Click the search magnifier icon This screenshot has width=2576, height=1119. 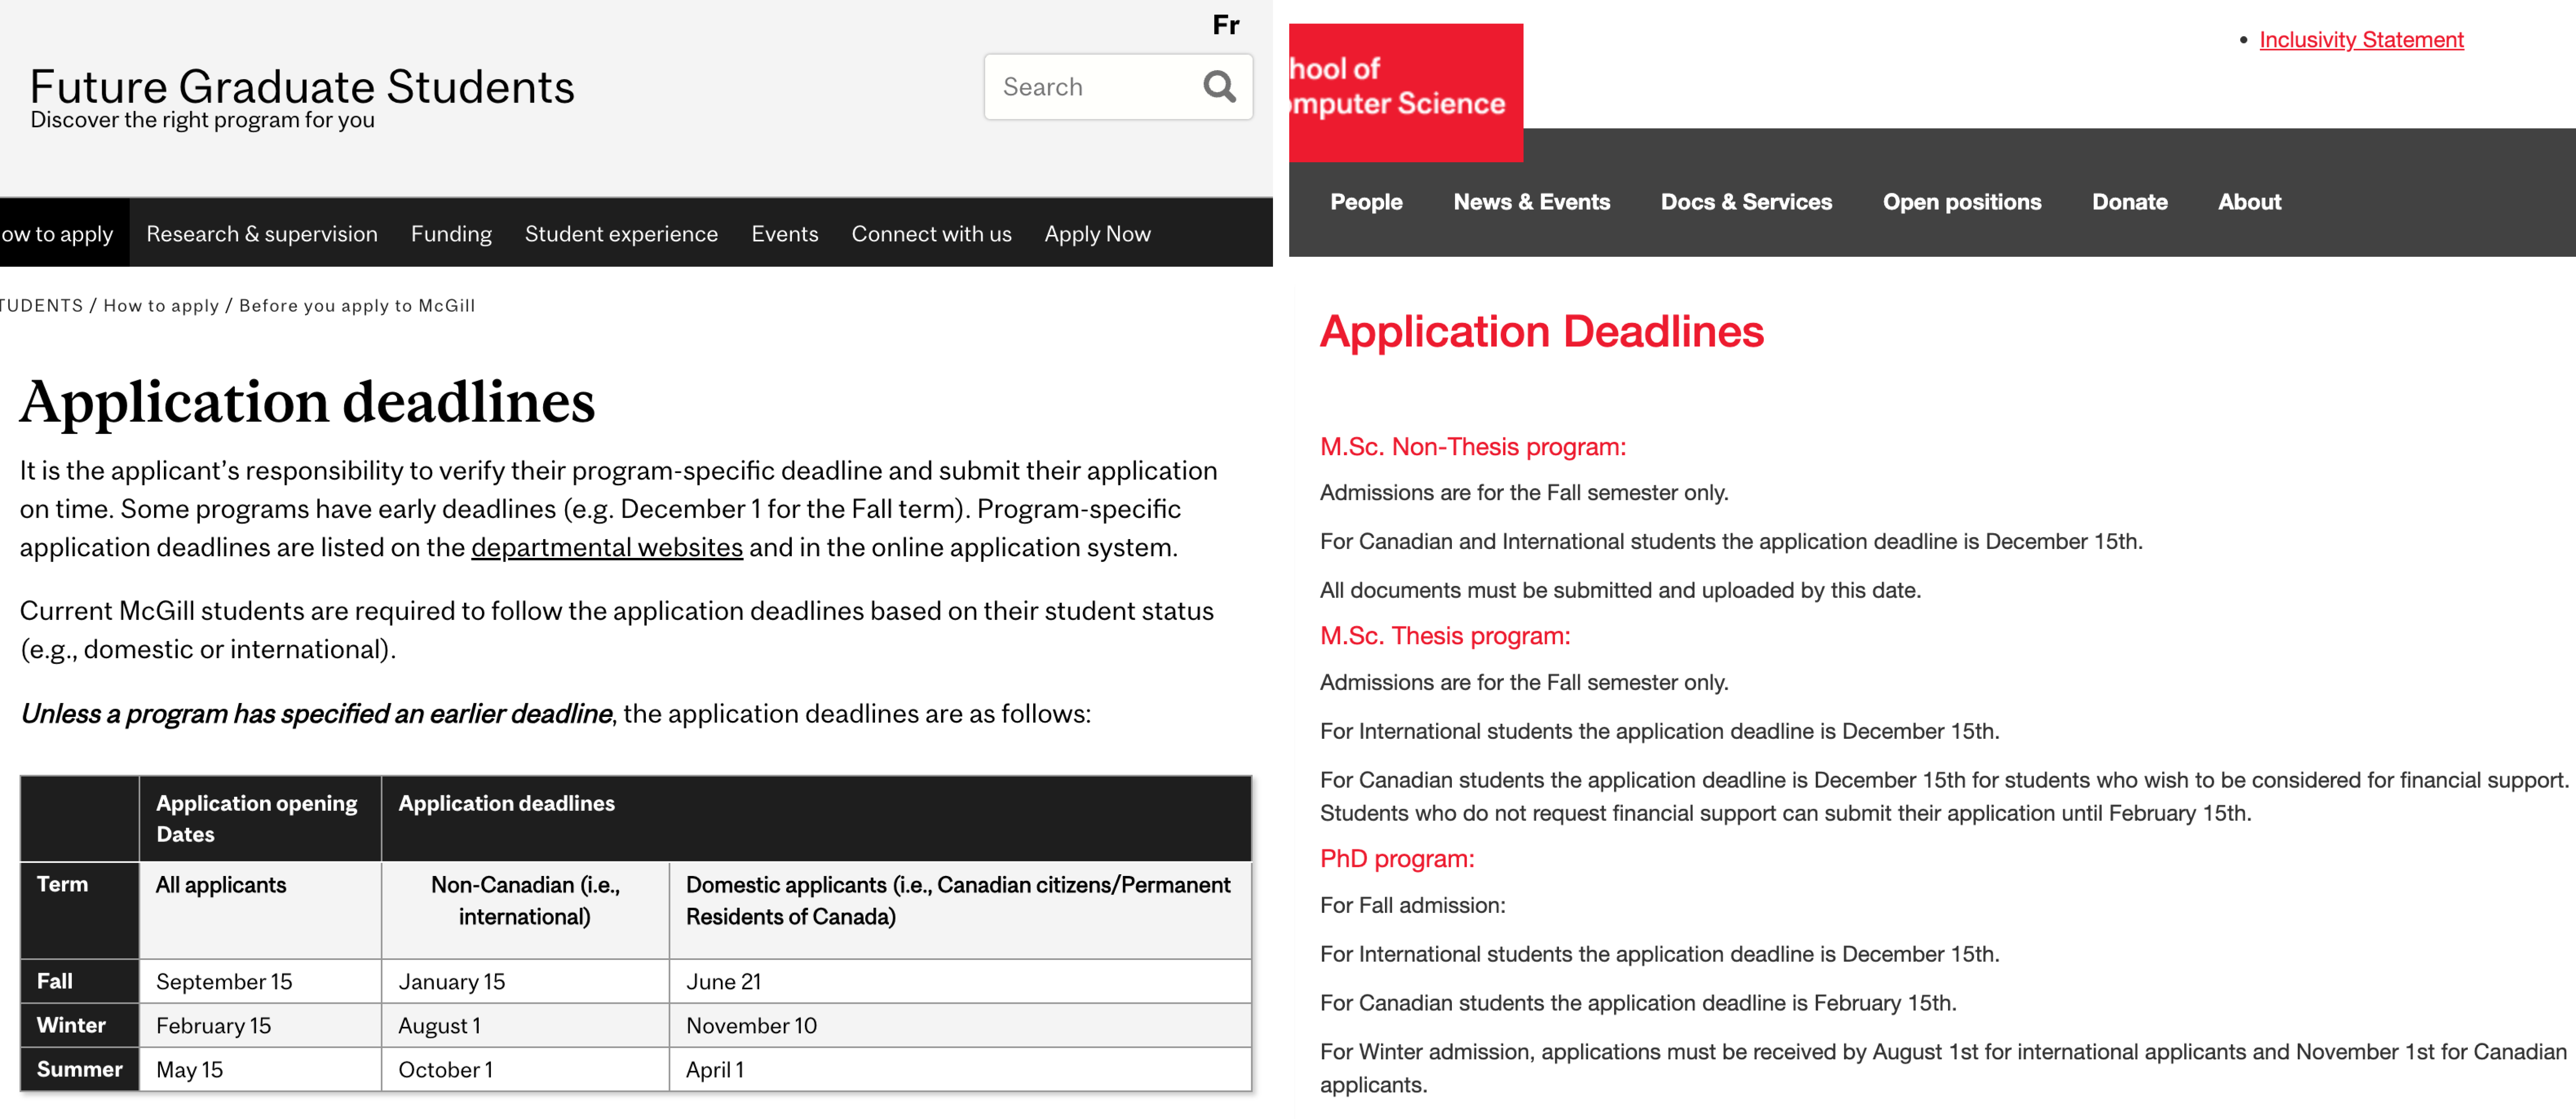[1219, 87]
